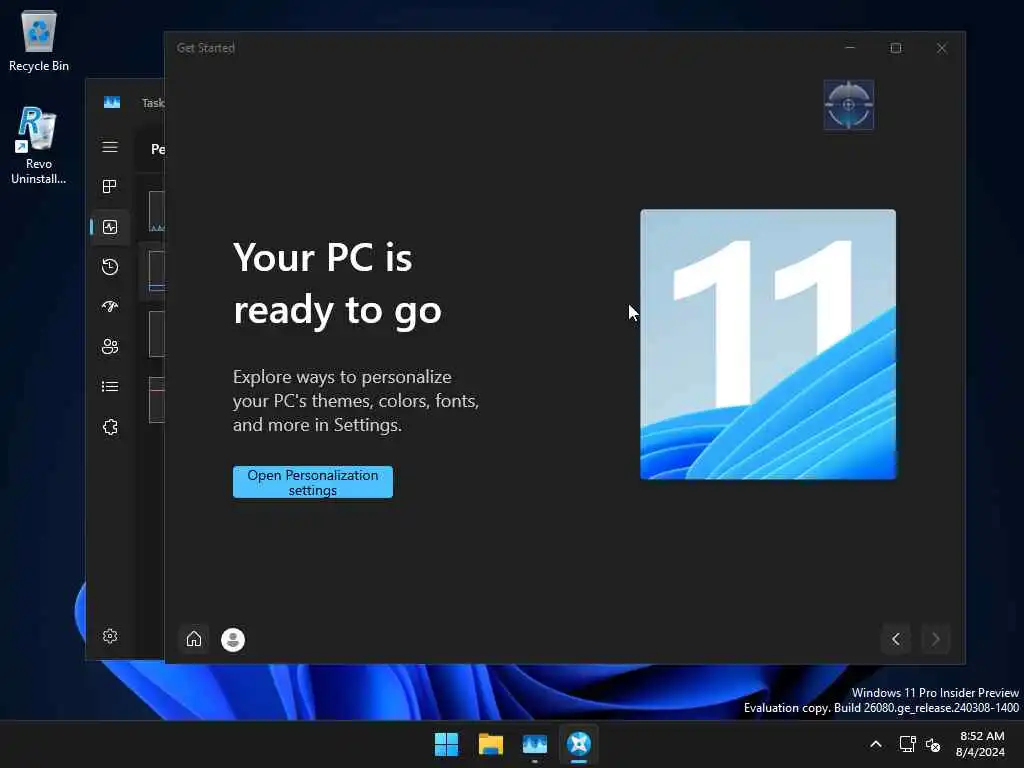Minimize the Get Started window
Viewport: 1024px width, 768px height.
point(850,48)
